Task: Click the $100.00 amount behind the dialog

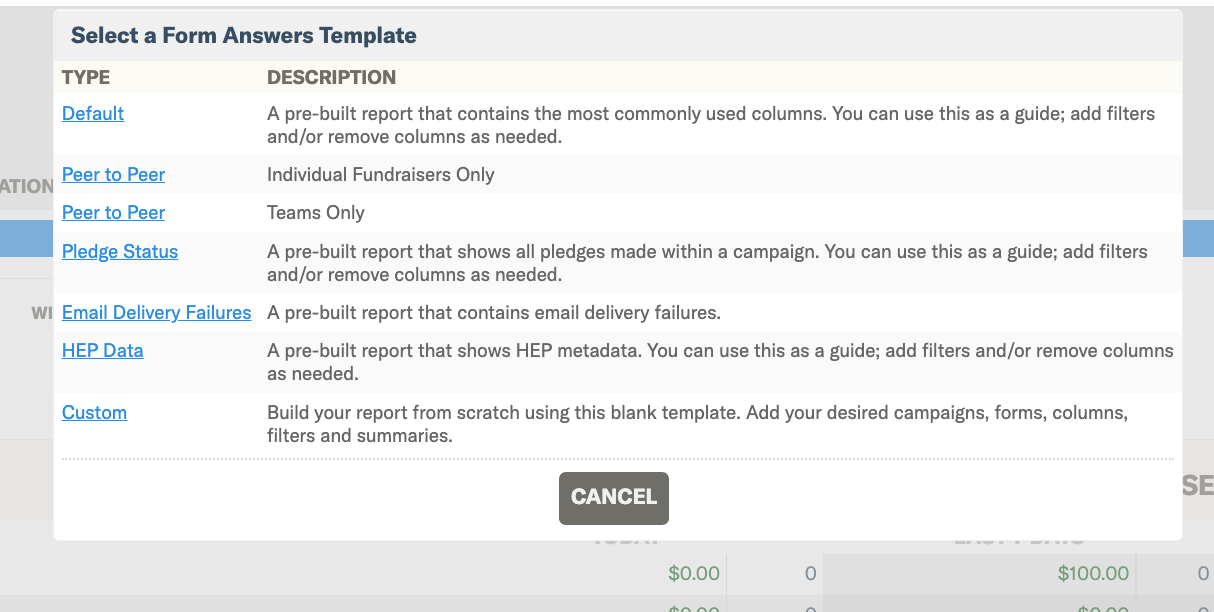Action: pyautogui.click(x=1093, y=574)
